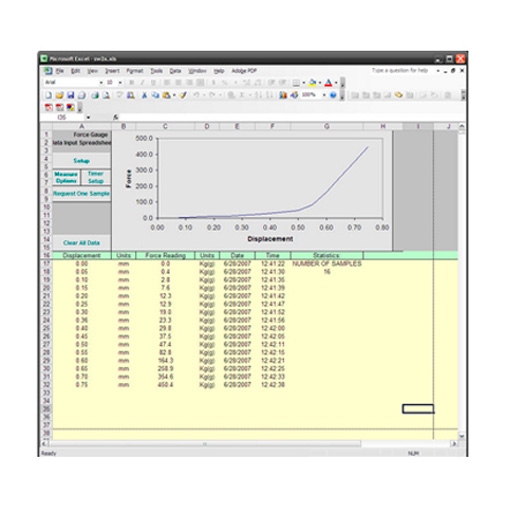Click time cell 12:42:38
Viewport: 510px width, 510px height.
tap(273, 385)
